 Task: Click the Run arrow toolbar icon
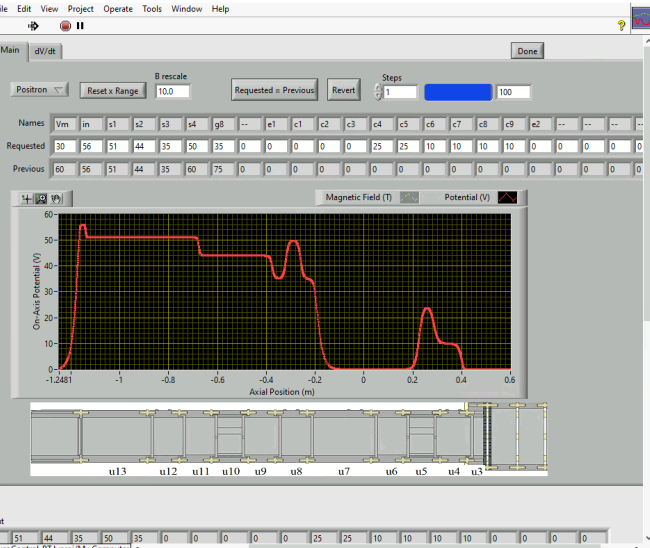pos(34,25)
